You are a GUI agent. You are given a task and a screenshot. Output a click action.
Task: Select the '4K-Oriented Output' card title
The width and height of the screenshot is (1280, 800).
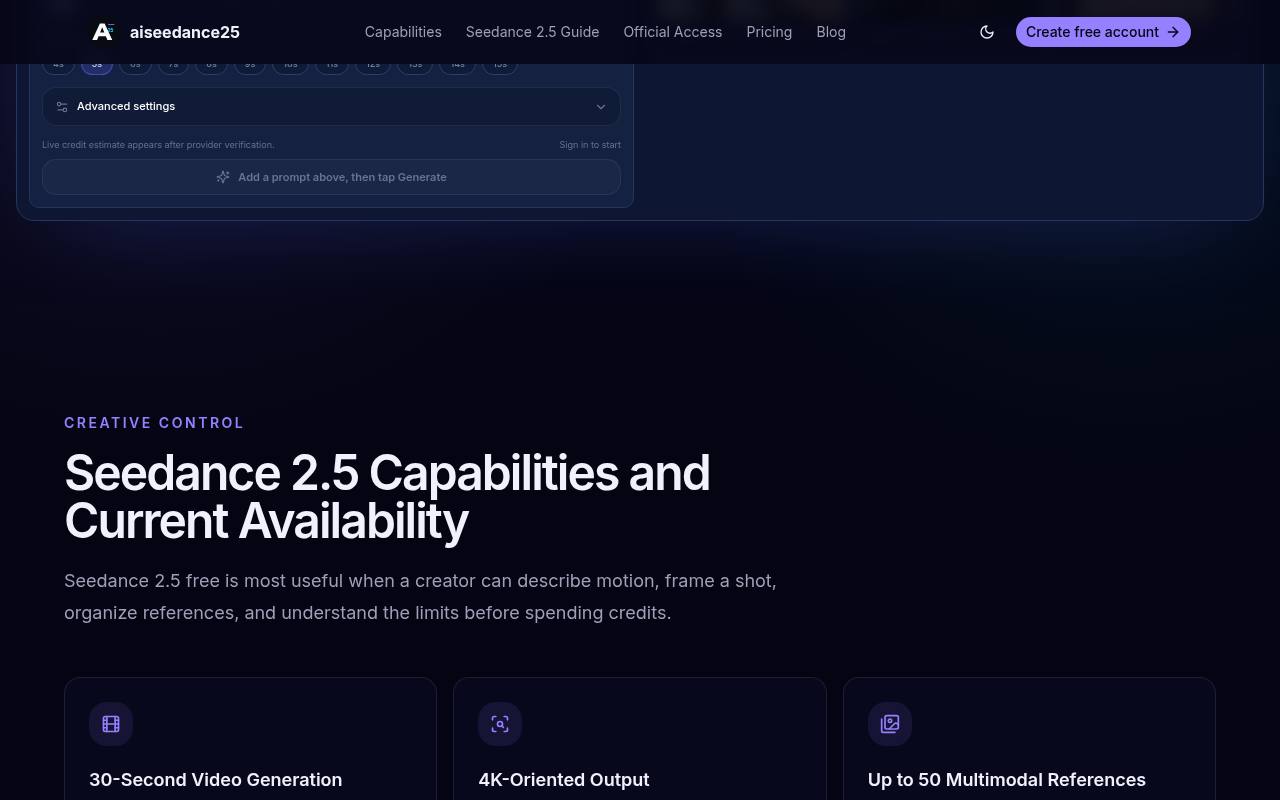(564, 780)
